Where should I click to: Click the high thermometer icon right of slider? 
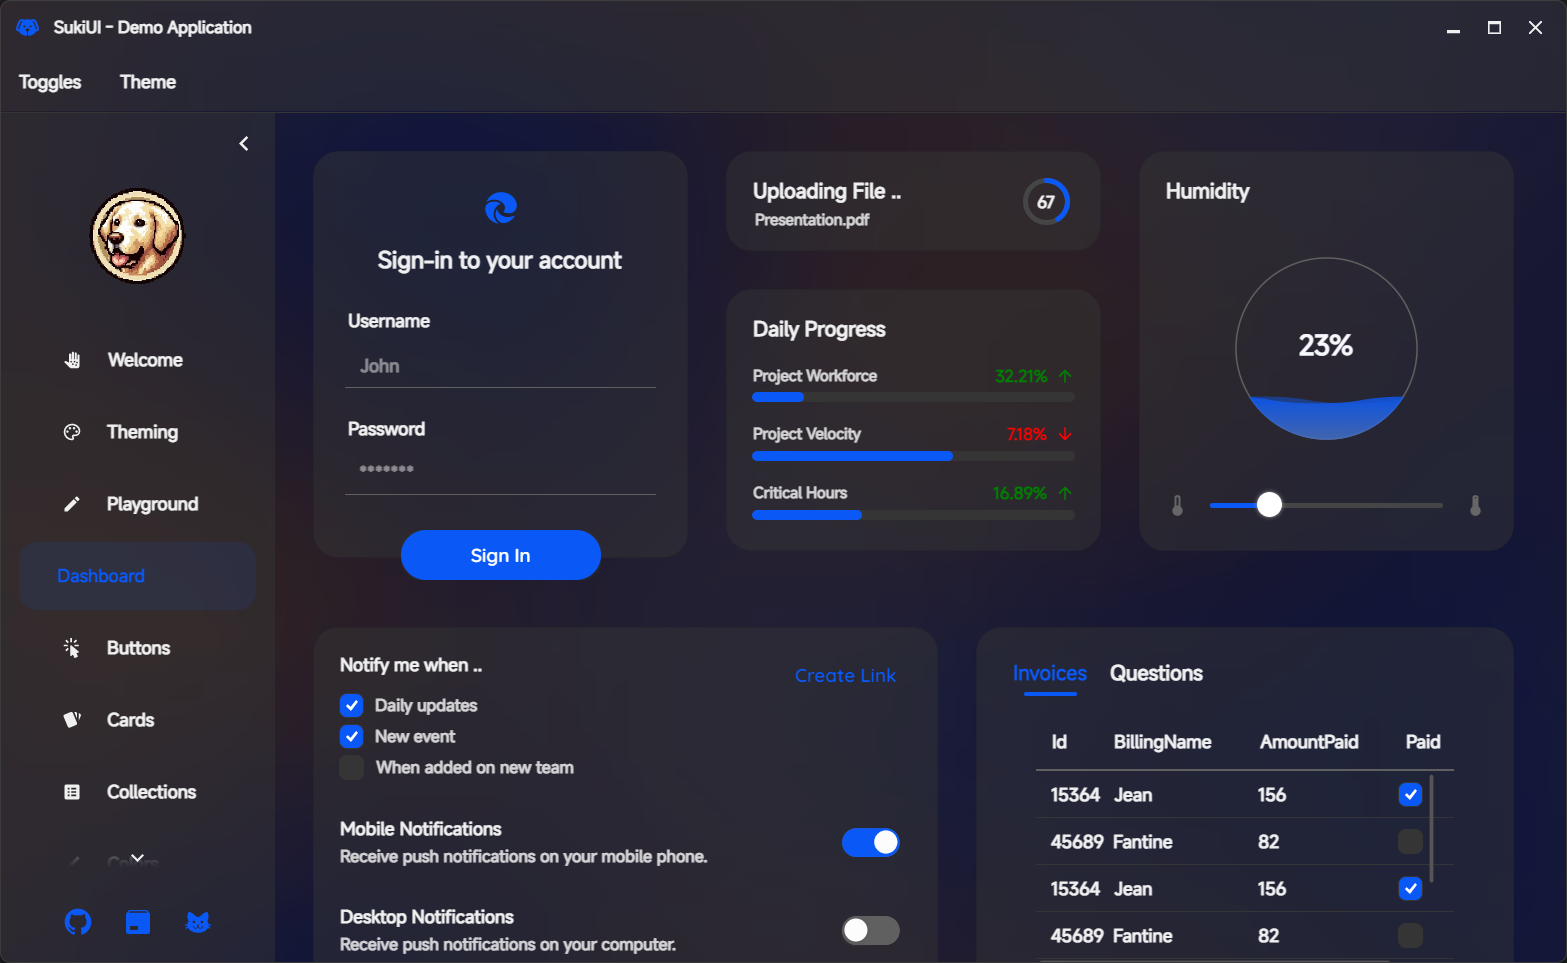[1475, 506]
